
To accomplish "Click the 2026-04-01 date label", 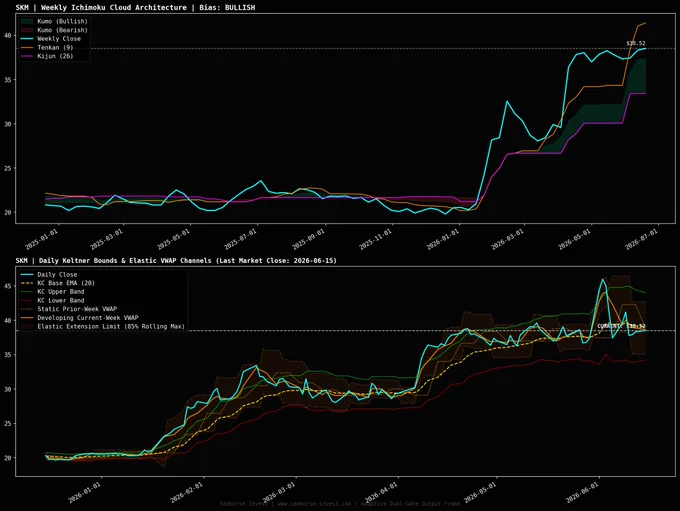I will [x=381, y=493].
